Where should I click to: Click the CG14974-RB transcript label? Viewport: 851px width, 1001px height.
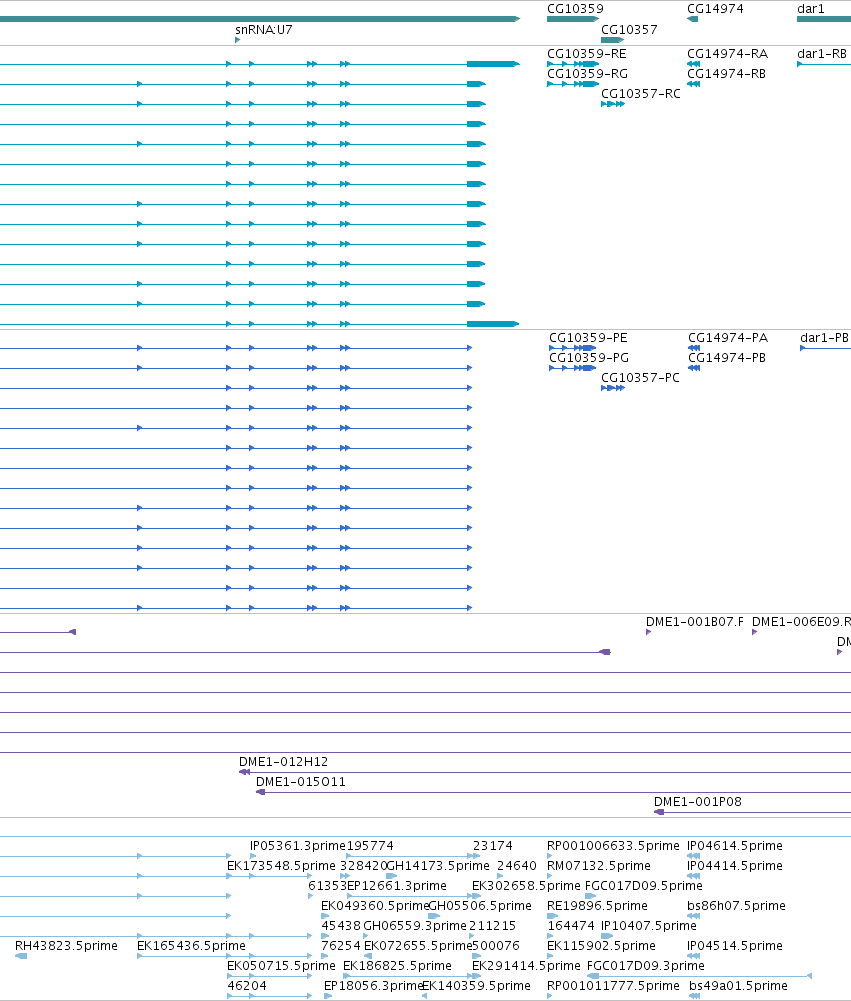coord(727,74)
